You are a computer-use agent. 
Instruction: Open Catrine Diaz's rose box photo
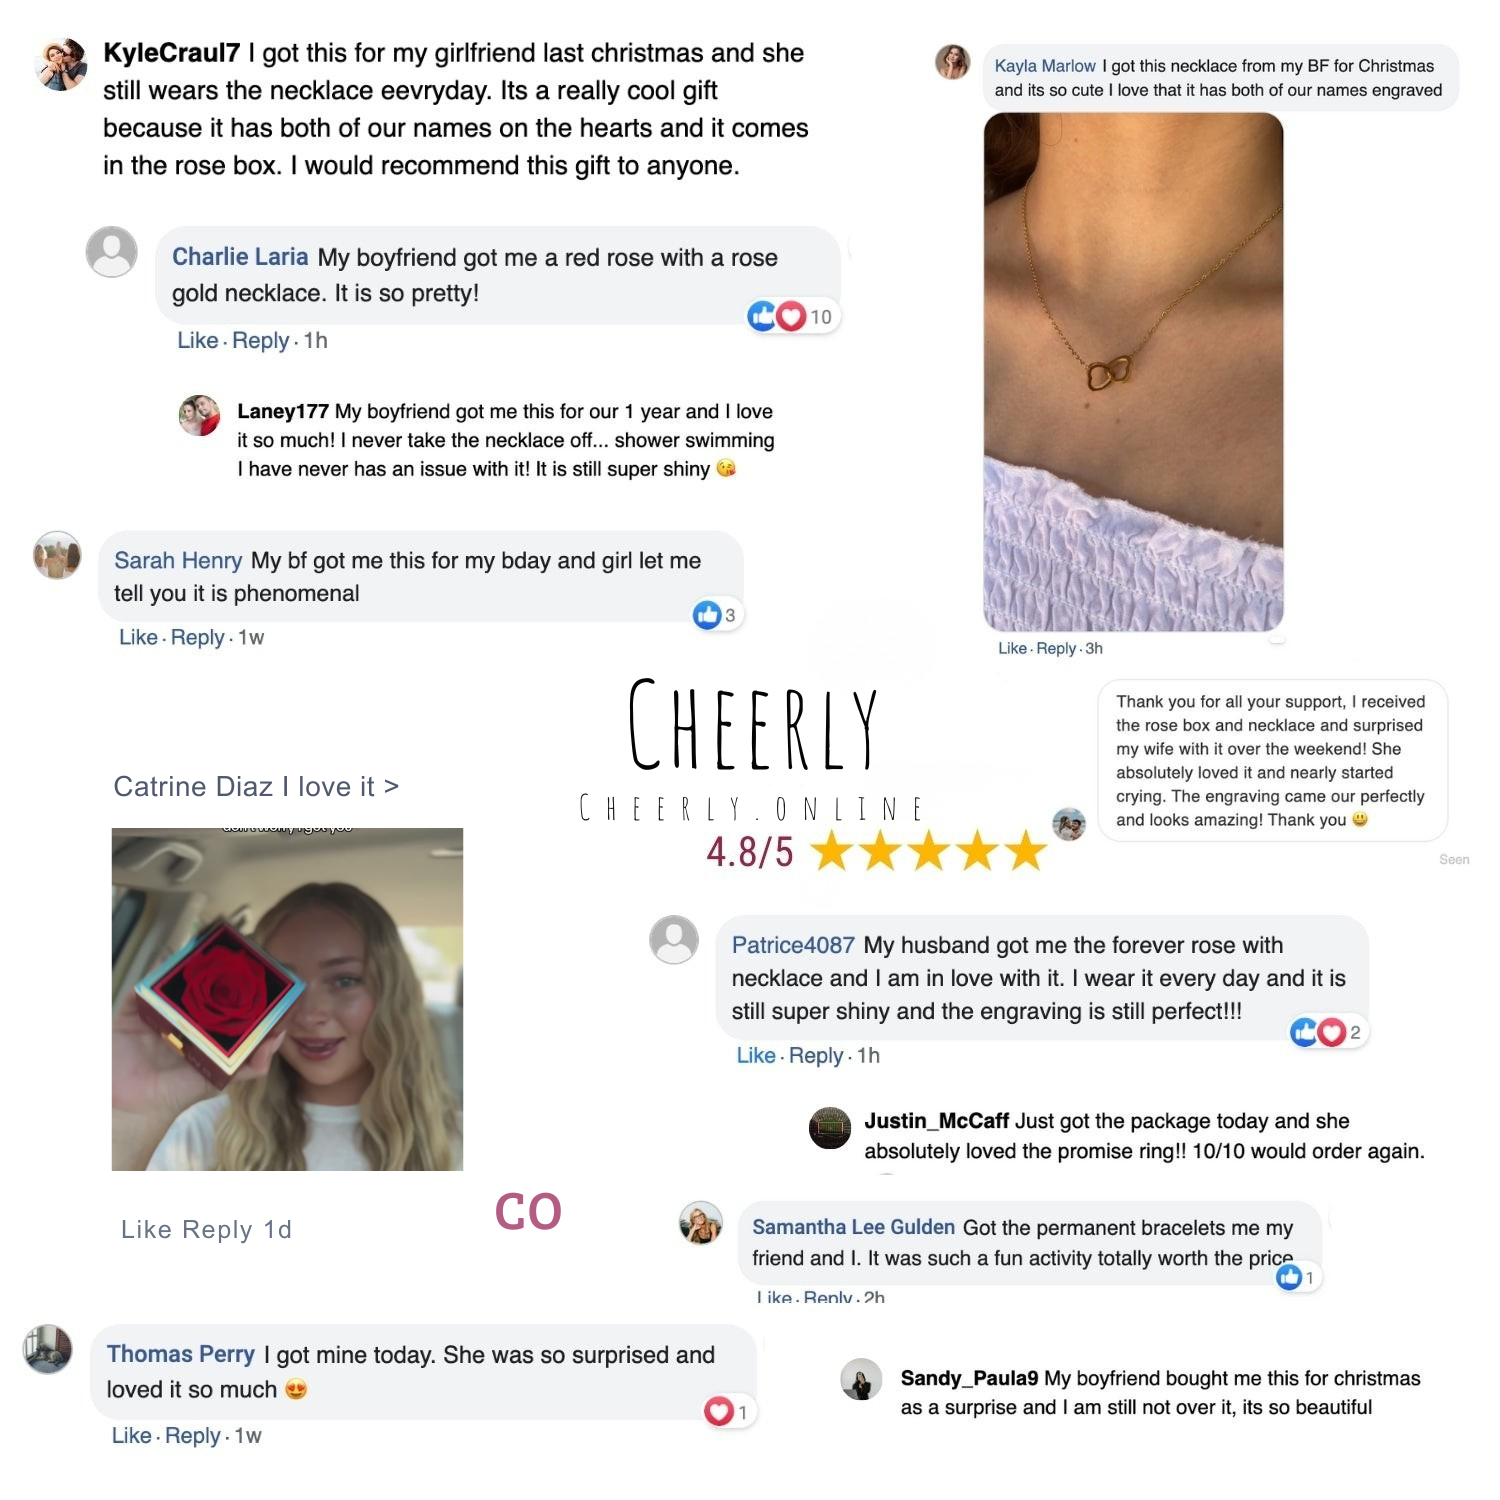point(287,999)
